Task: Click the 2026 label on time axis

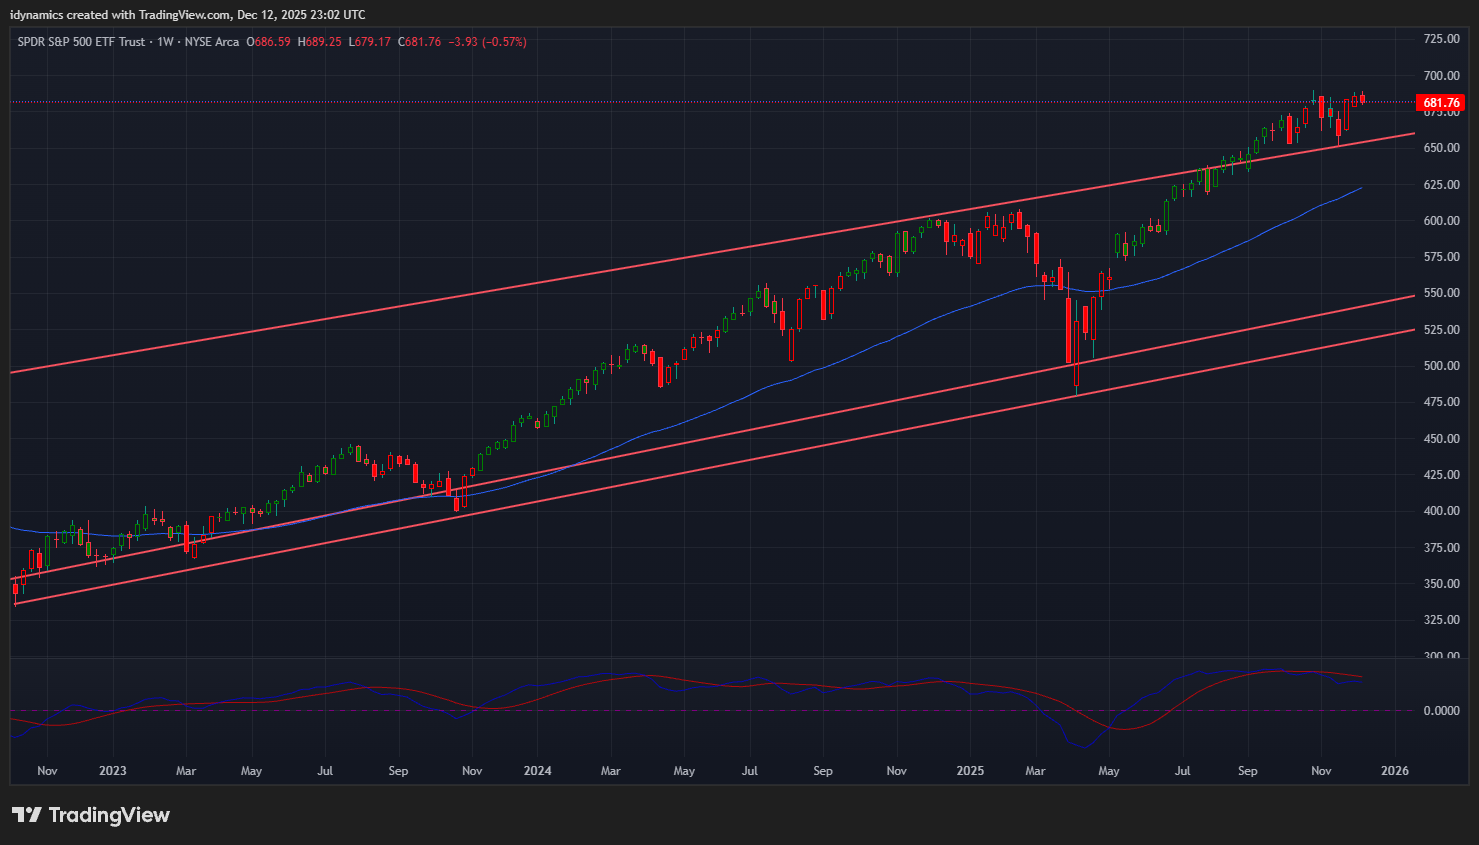Action: pyautogui.click(x=1394, y=771)
